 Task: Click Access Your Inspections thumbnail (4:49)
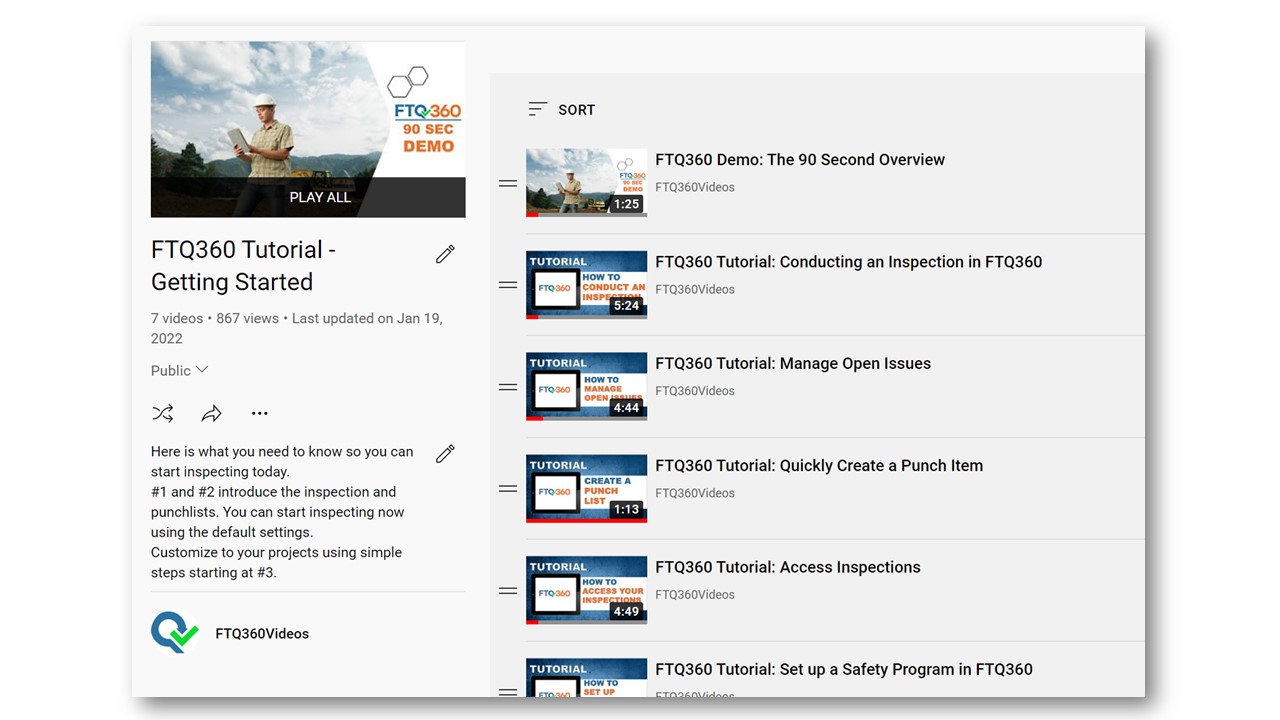coord(586,590)
